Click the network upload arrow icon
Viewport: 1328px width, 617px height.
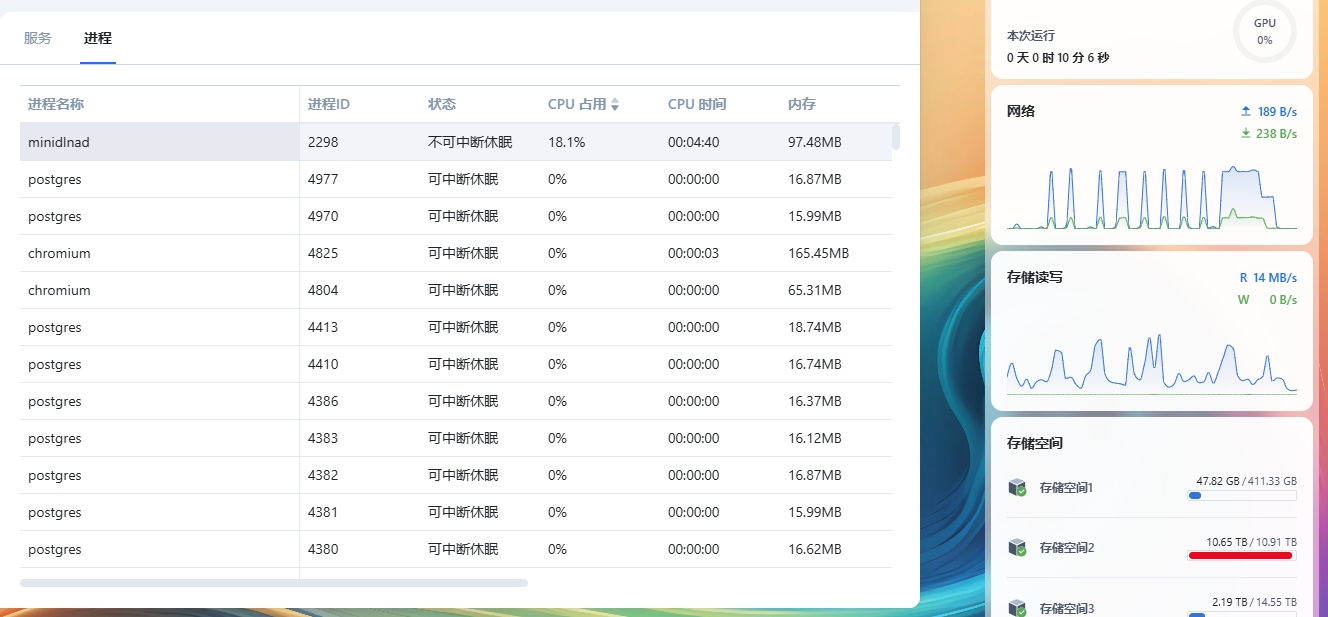pos(1245,111)
